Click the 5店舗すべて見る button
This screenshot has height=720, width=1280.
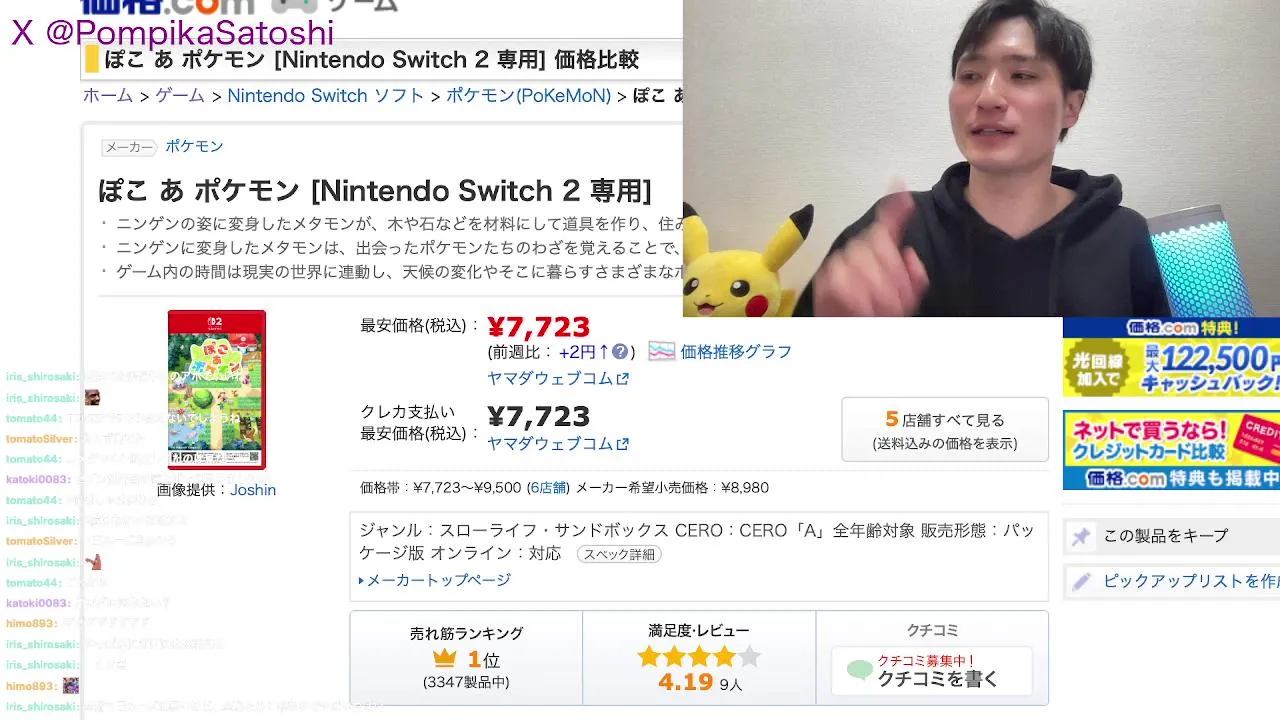pos(945,430)
